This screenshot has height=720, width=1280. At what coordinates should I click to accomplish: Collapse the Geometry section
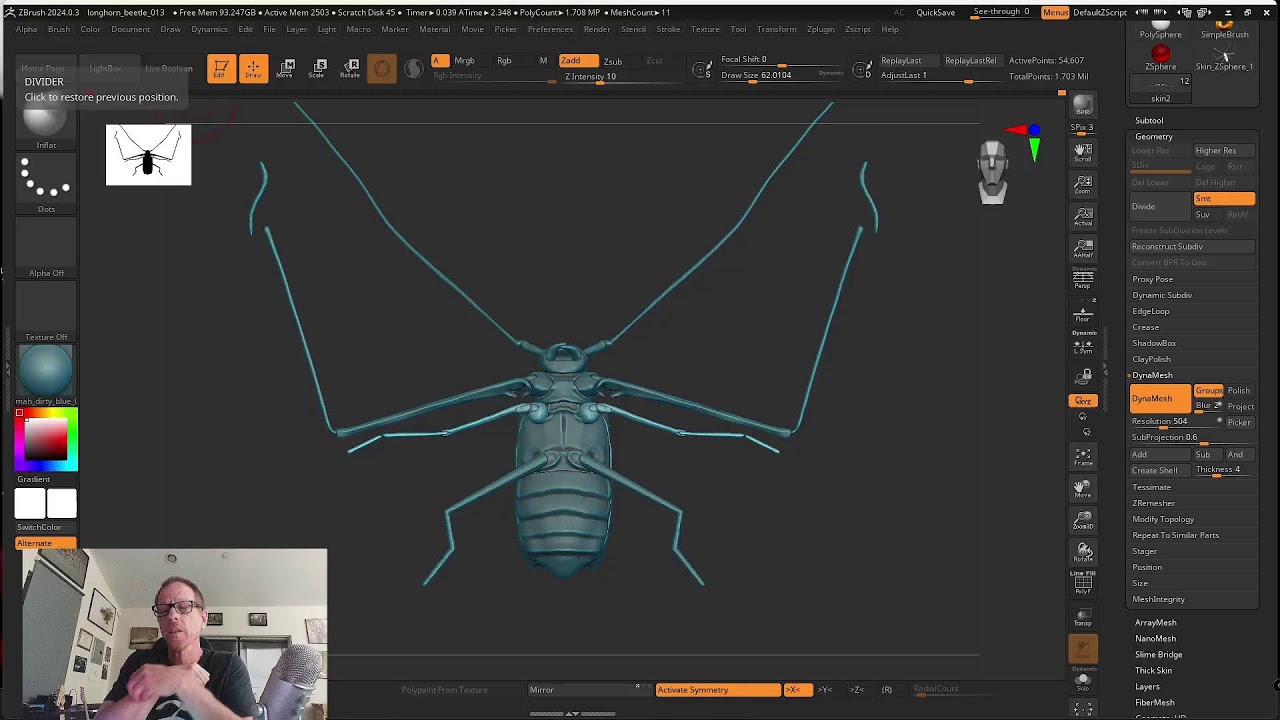point(1153,136)
